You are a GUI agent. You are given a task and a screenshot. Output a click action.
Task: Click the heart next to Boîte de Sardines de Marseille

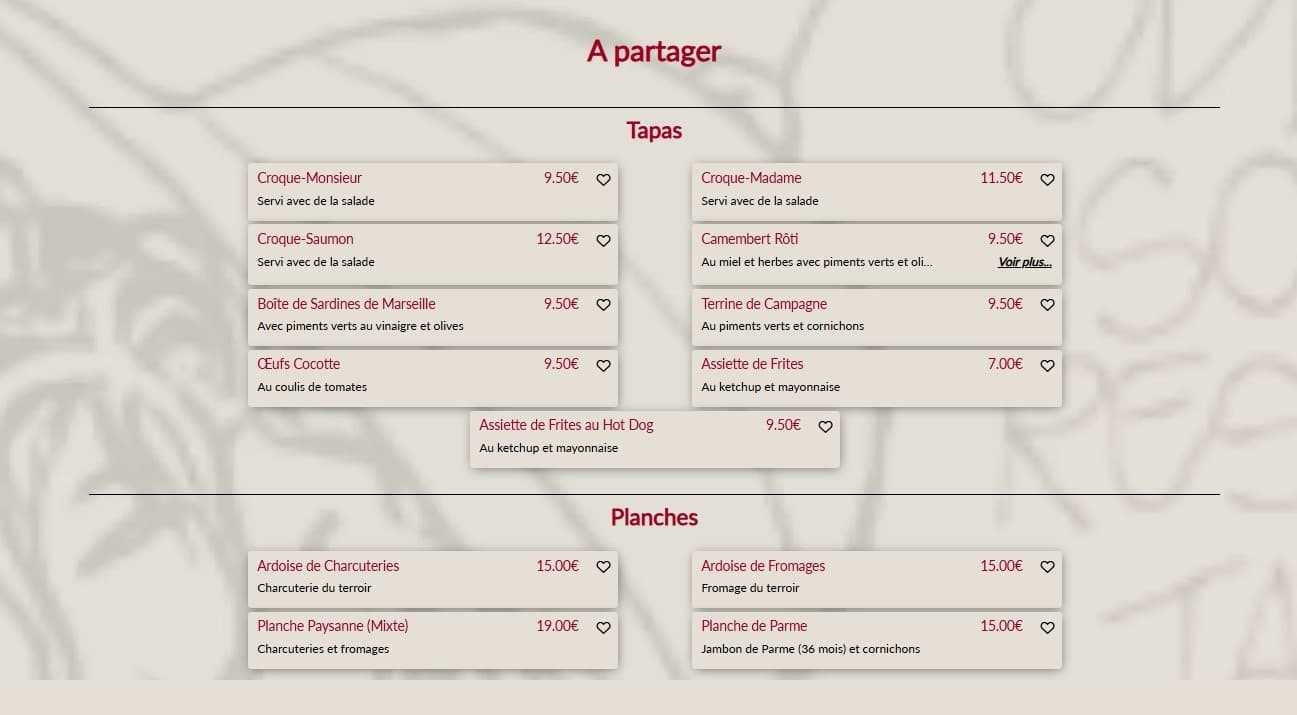(x=603, y=305)
